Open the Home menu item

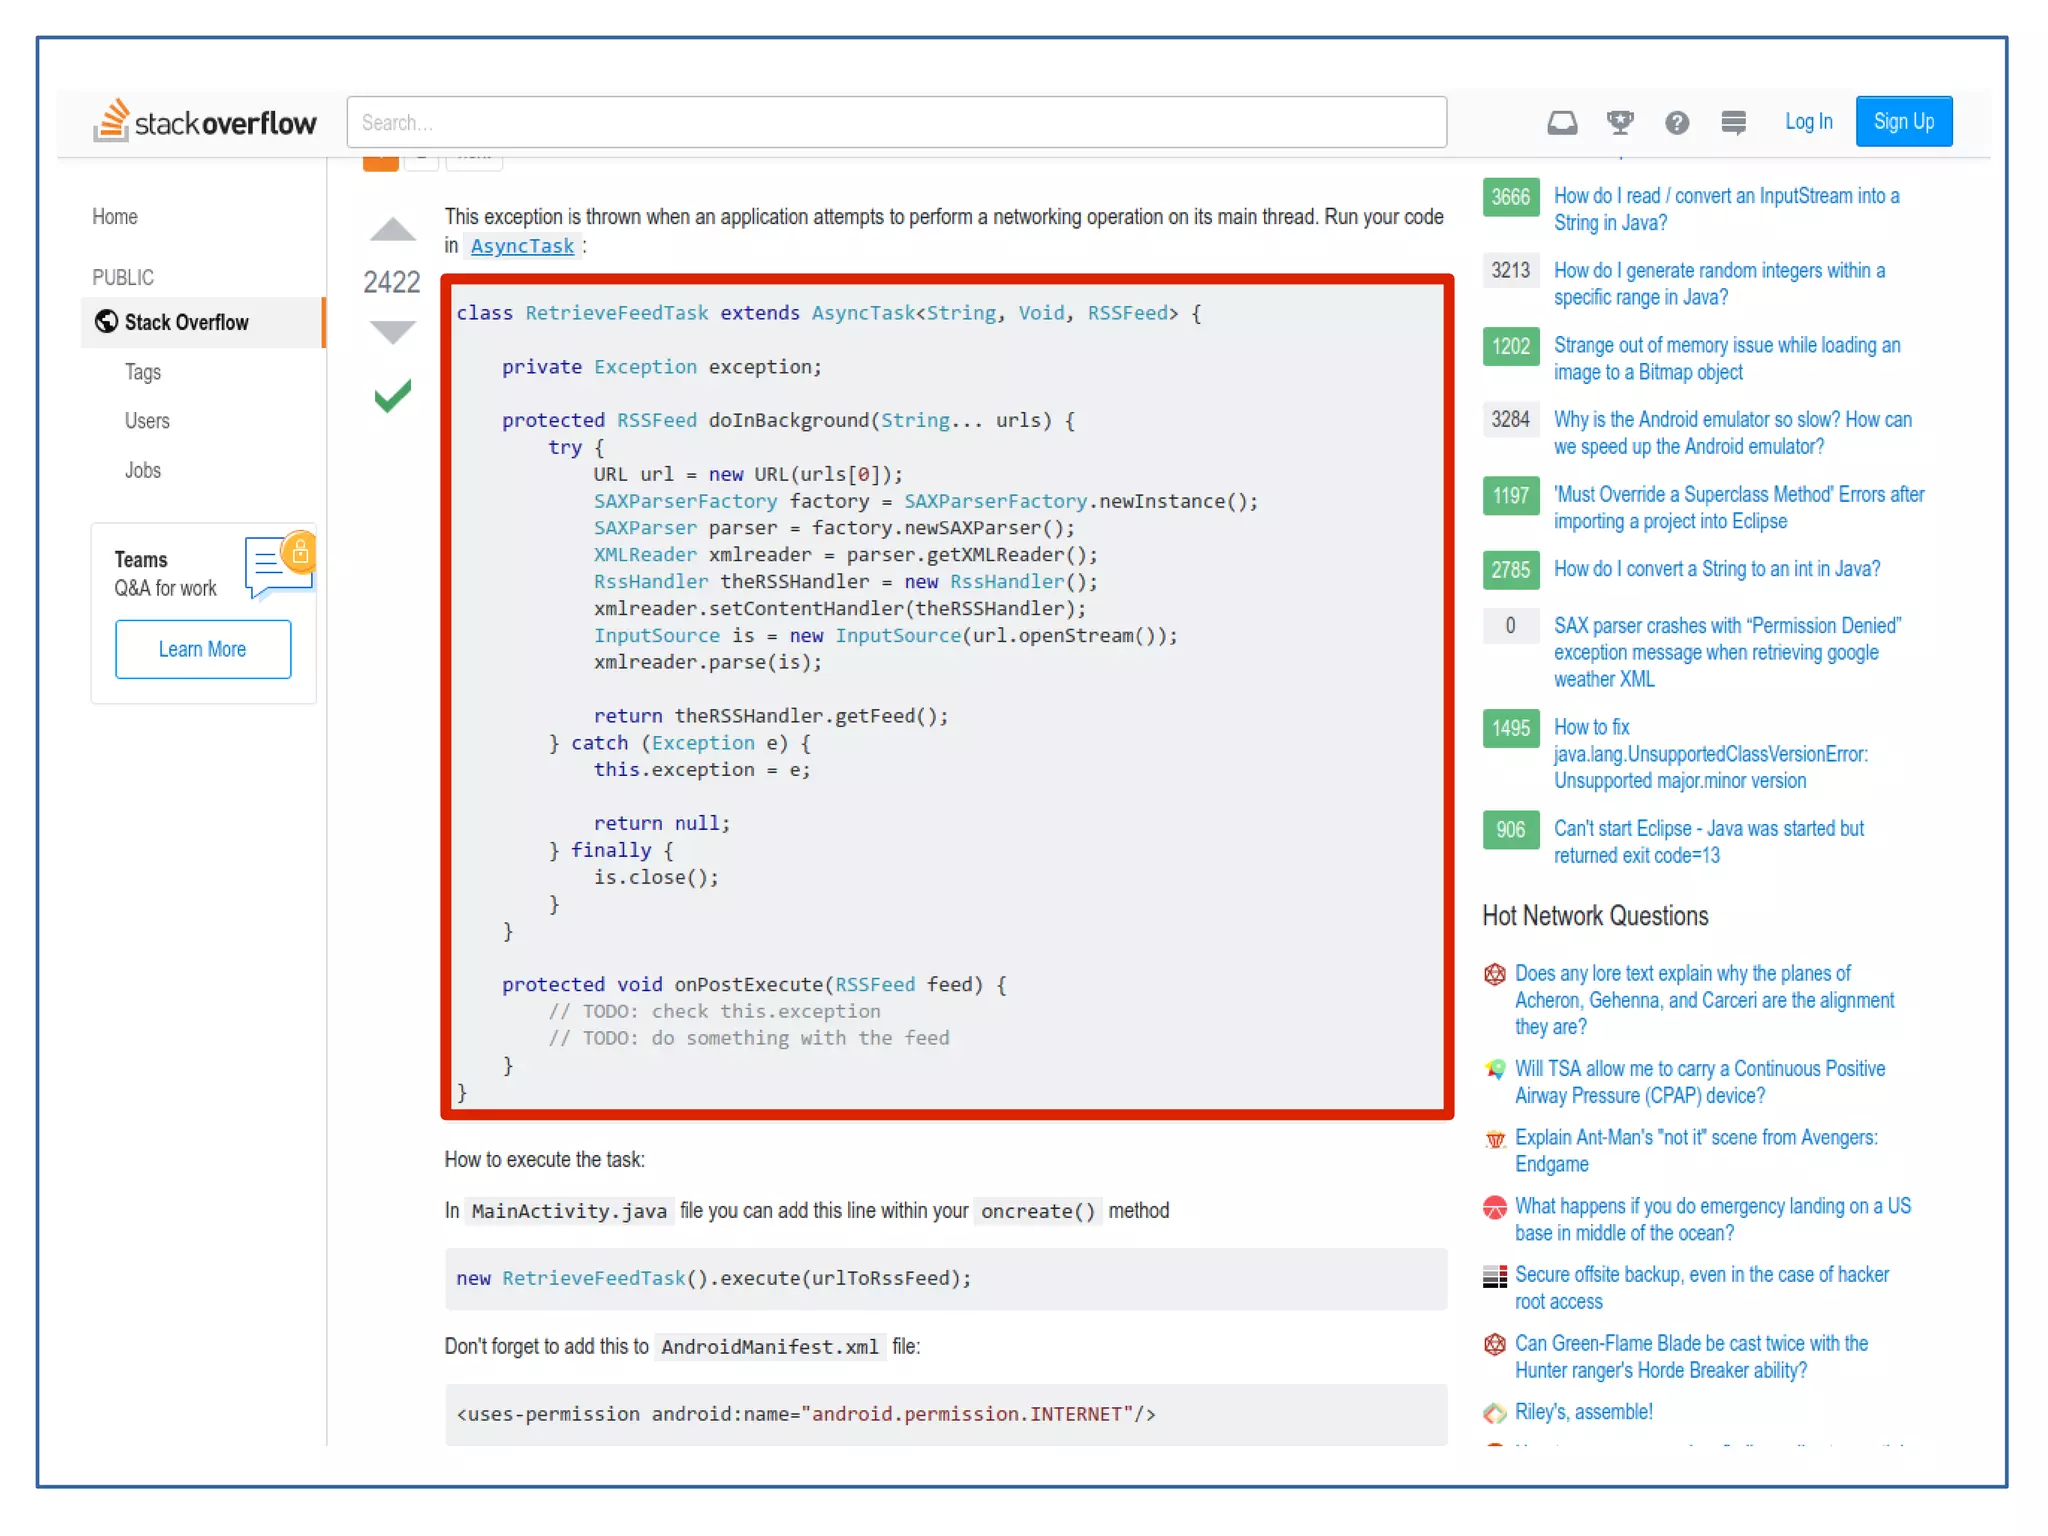(115, 217)
